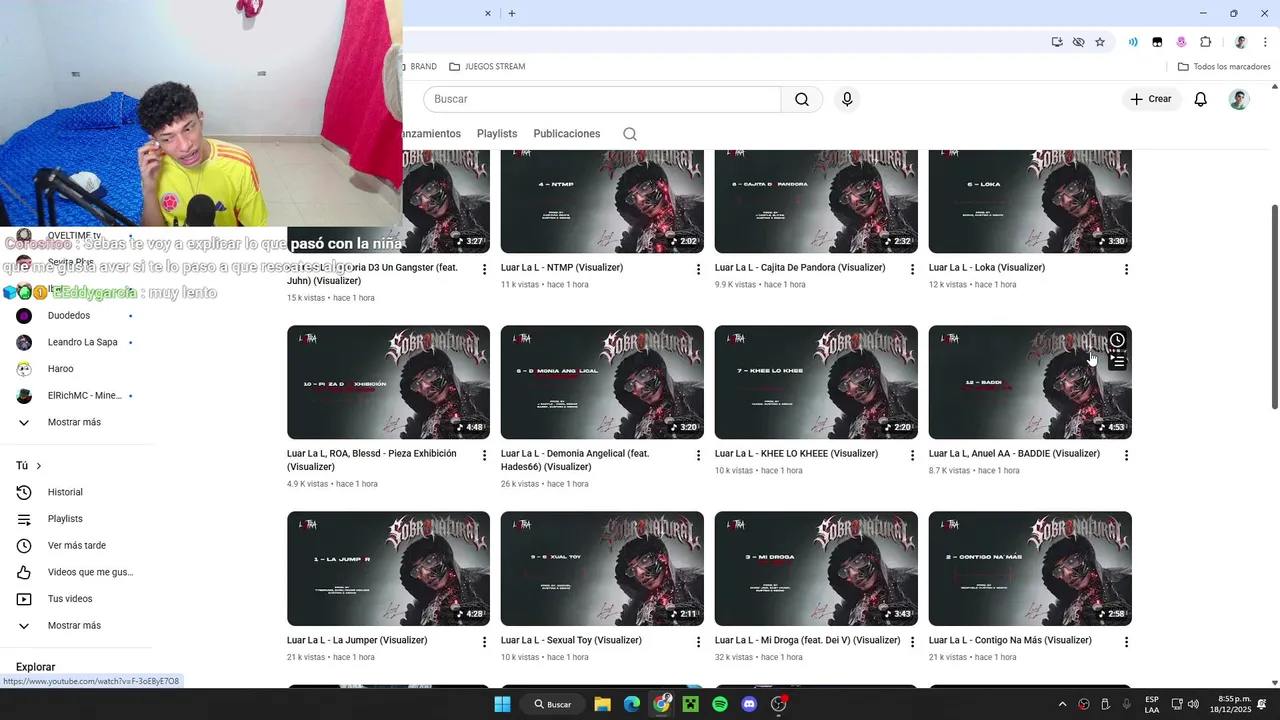Open options menu for NTMP (Visualizer)
Image resolution: width=1280 pixels, height=720 pixels.
698,269
